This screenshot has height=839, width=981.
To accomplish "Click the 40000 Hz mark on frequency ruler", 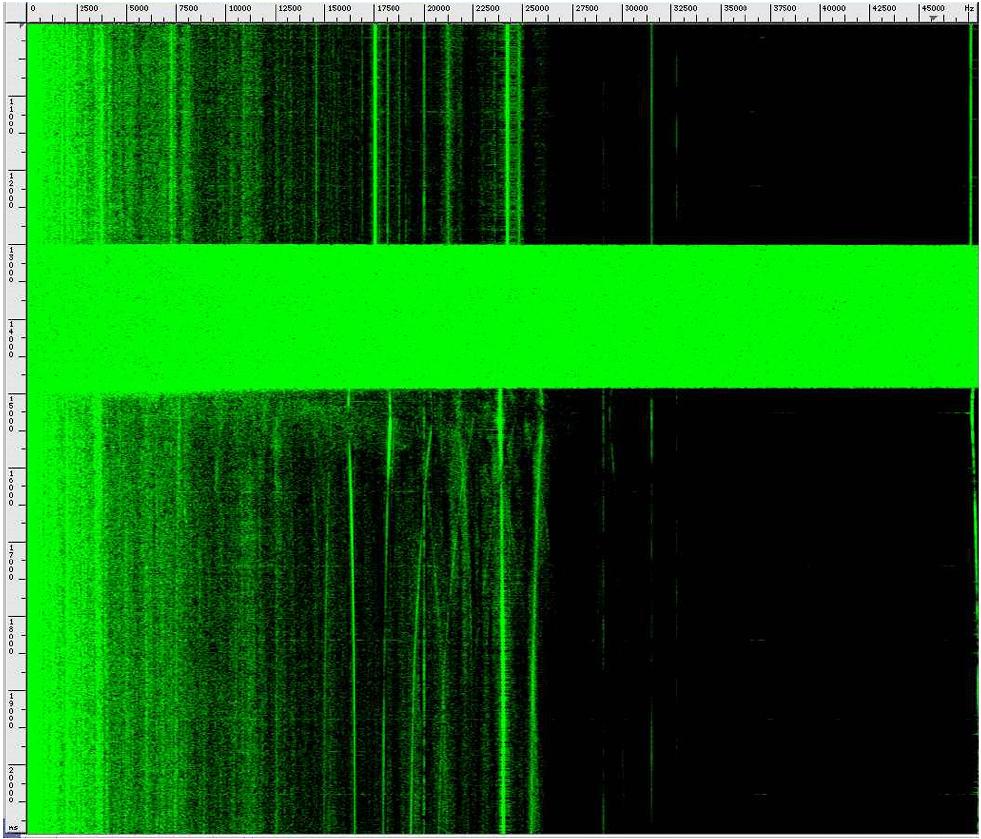I will point(833,10).
